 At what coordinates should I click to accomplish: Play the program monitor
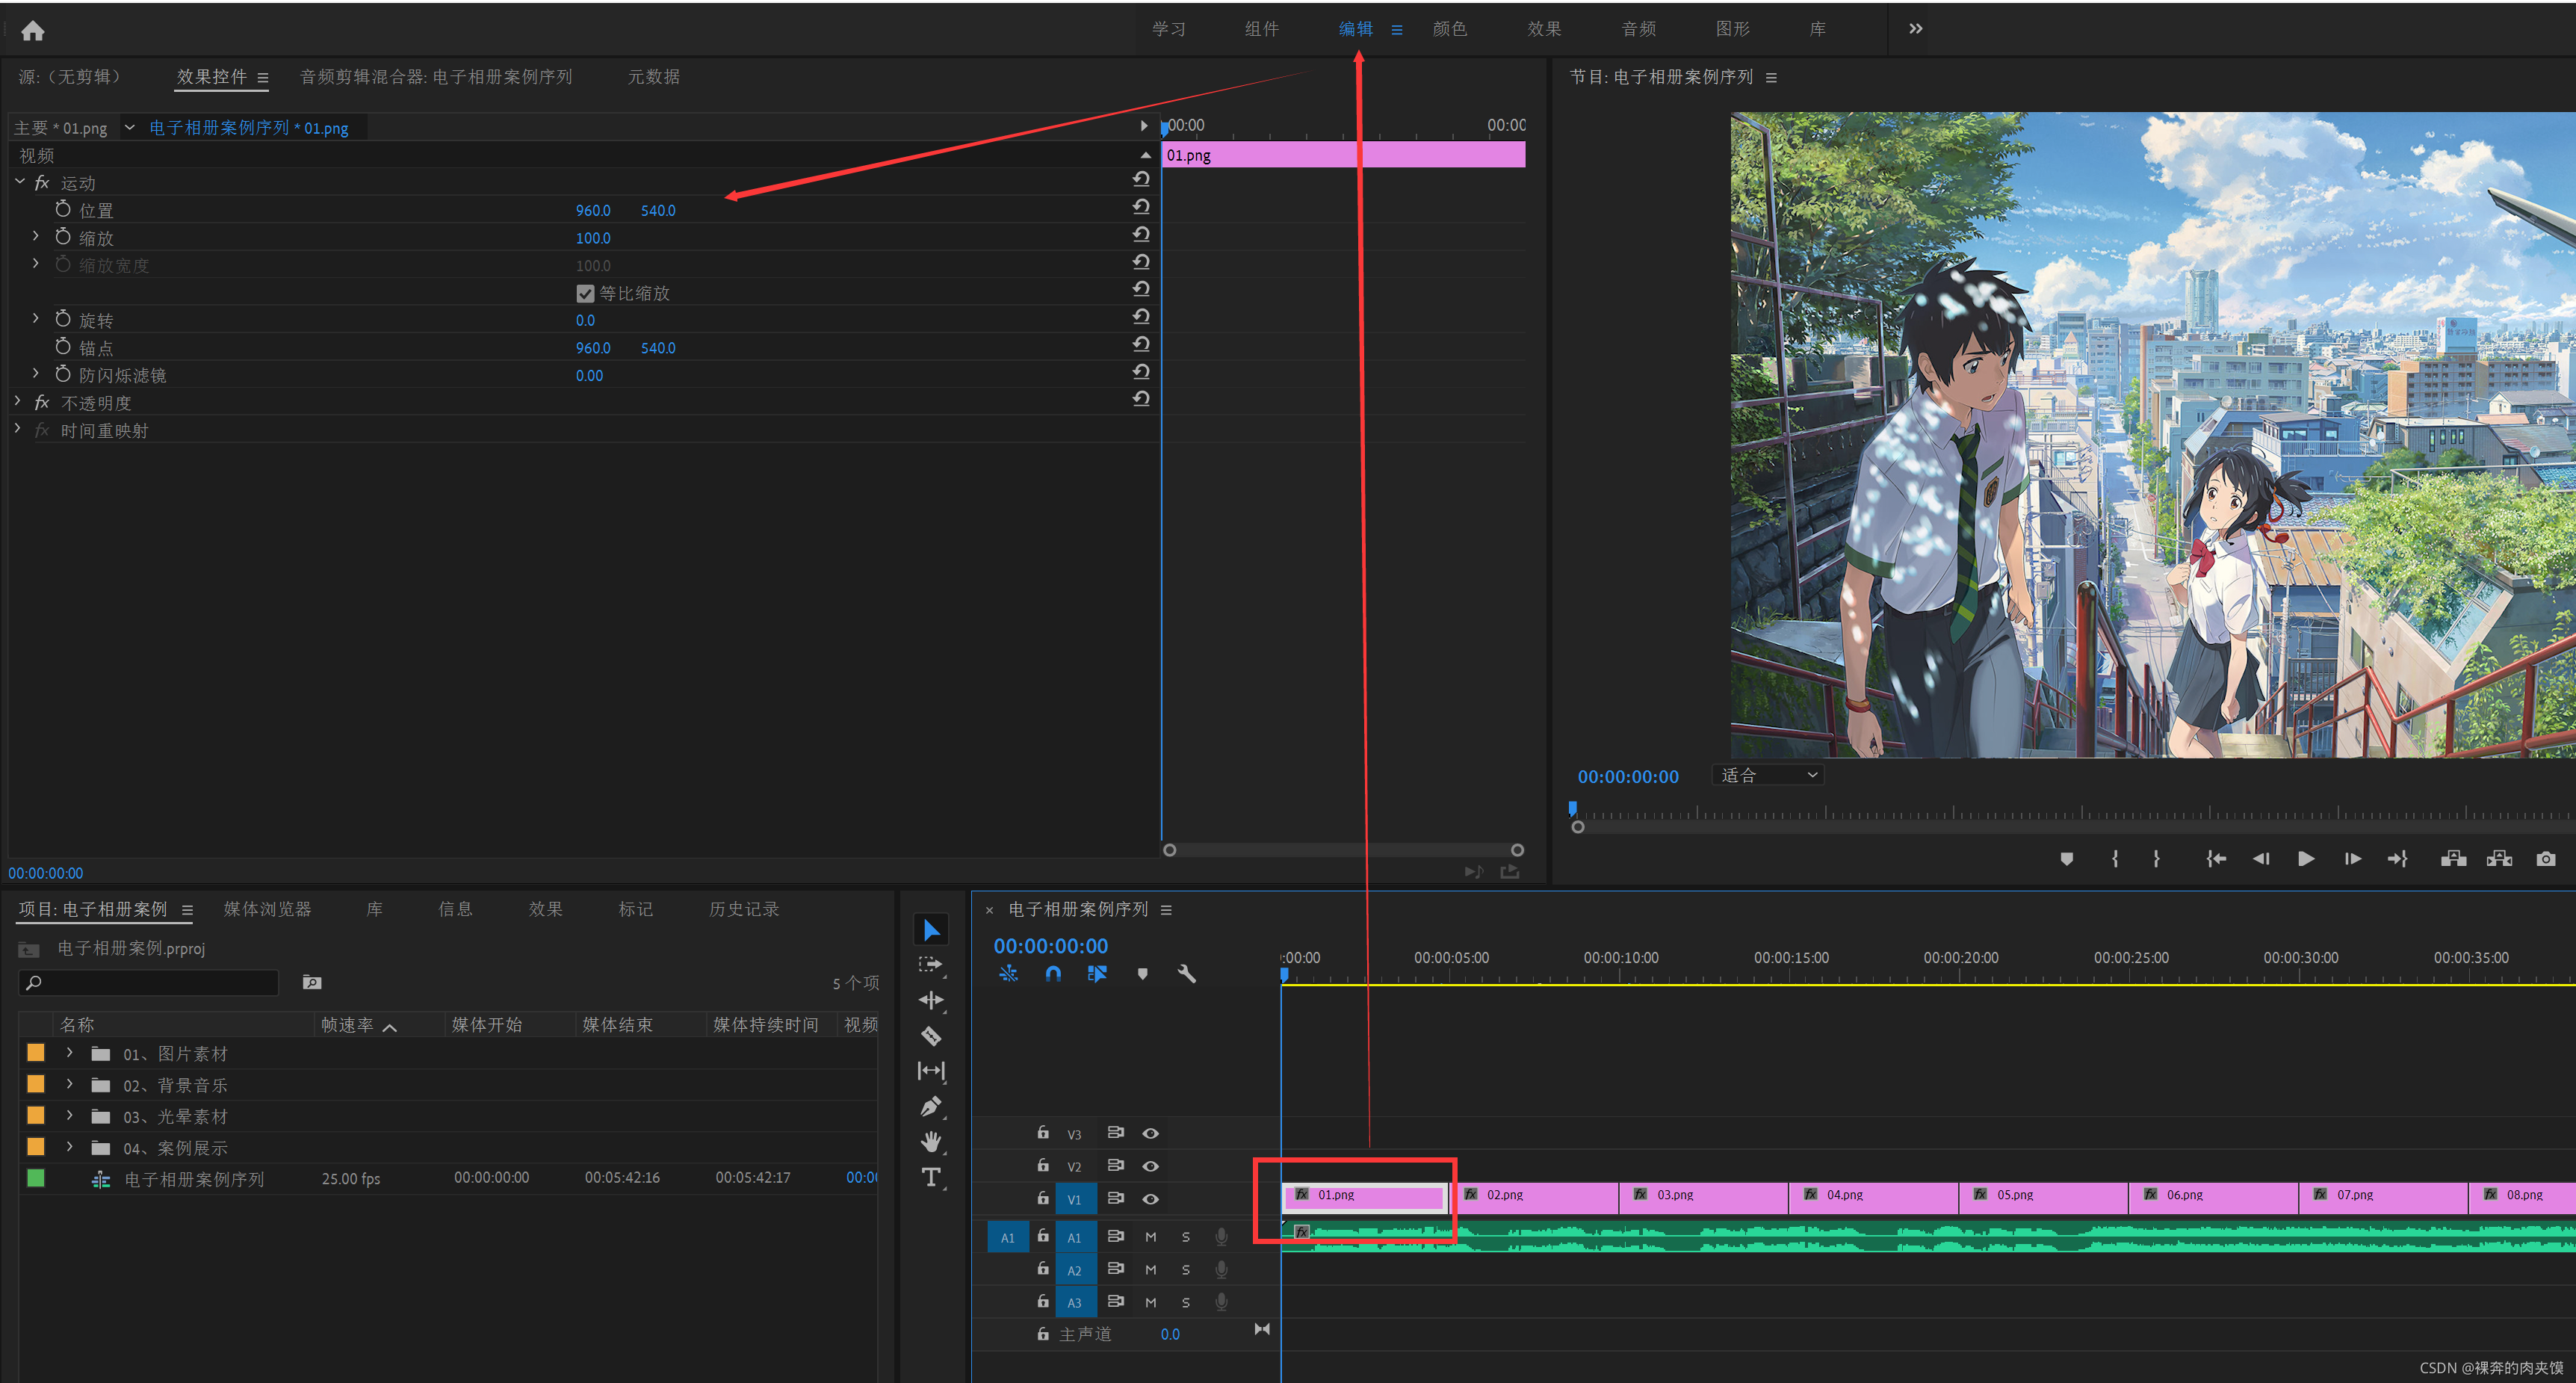coord(2306,859)
